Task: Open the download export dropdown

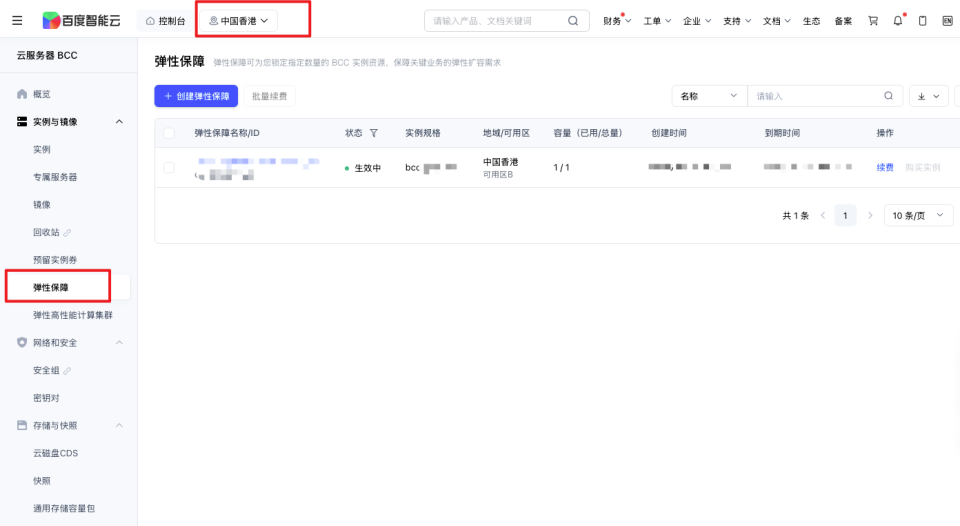Action: pyautogui.click(x=929, y=96)
